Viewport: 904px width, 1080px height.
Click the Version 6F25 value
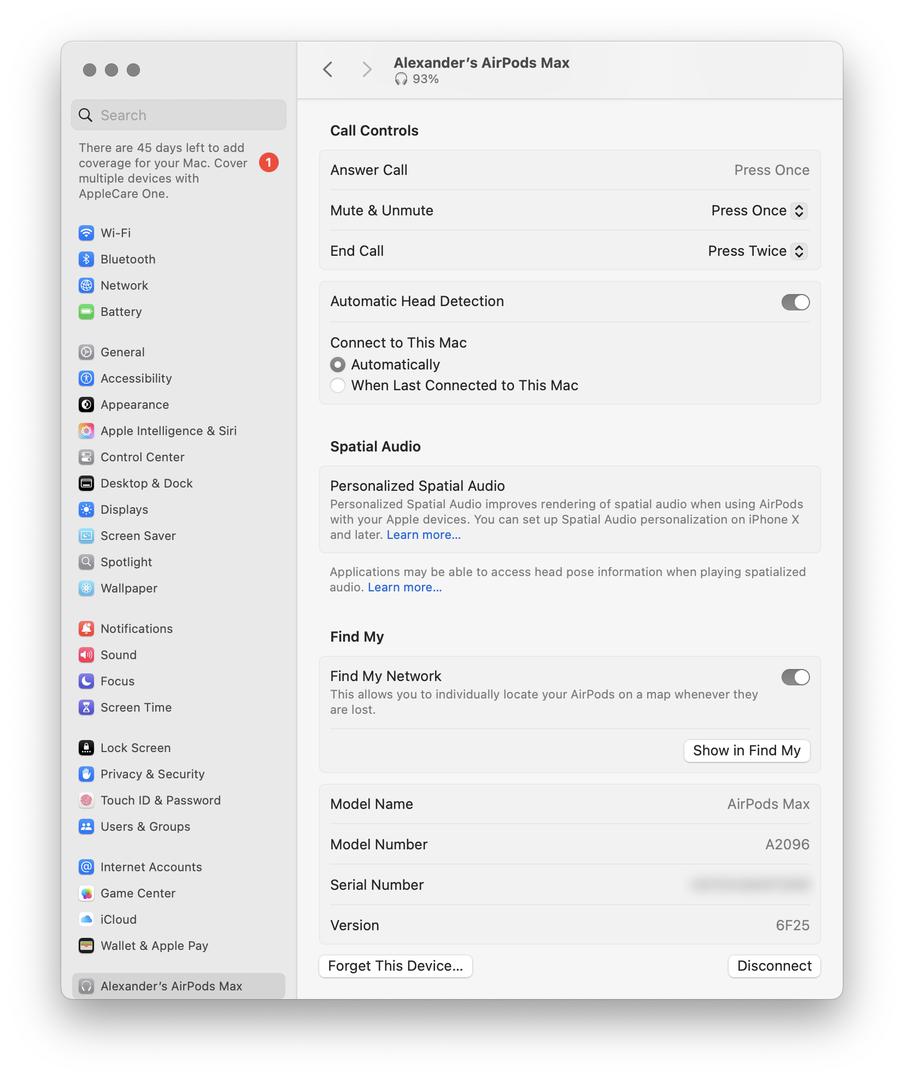click(x=792, y=925)
